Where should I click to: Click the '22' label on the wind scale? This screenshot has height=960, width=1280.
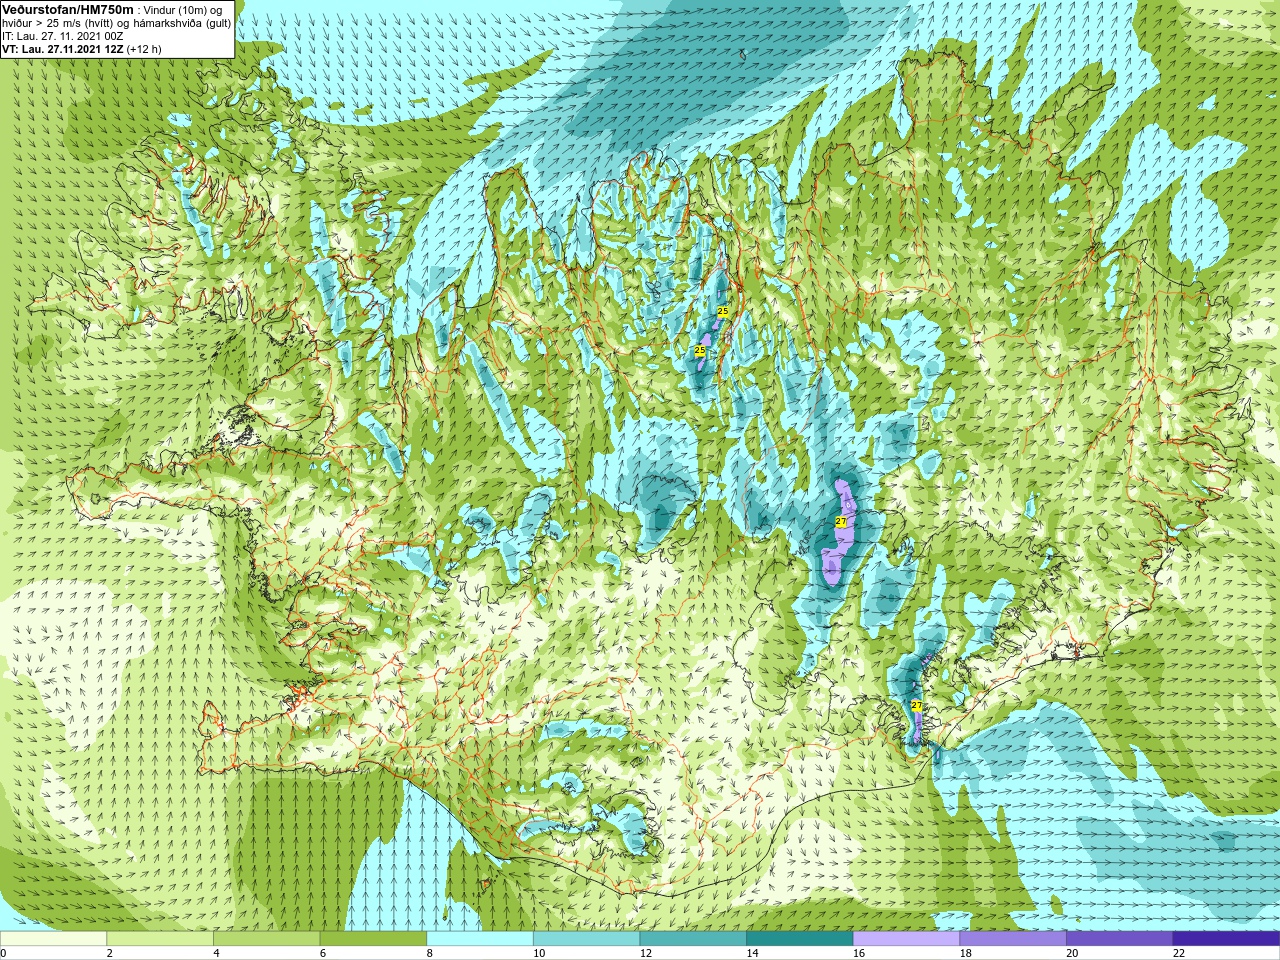point(1179,953)
